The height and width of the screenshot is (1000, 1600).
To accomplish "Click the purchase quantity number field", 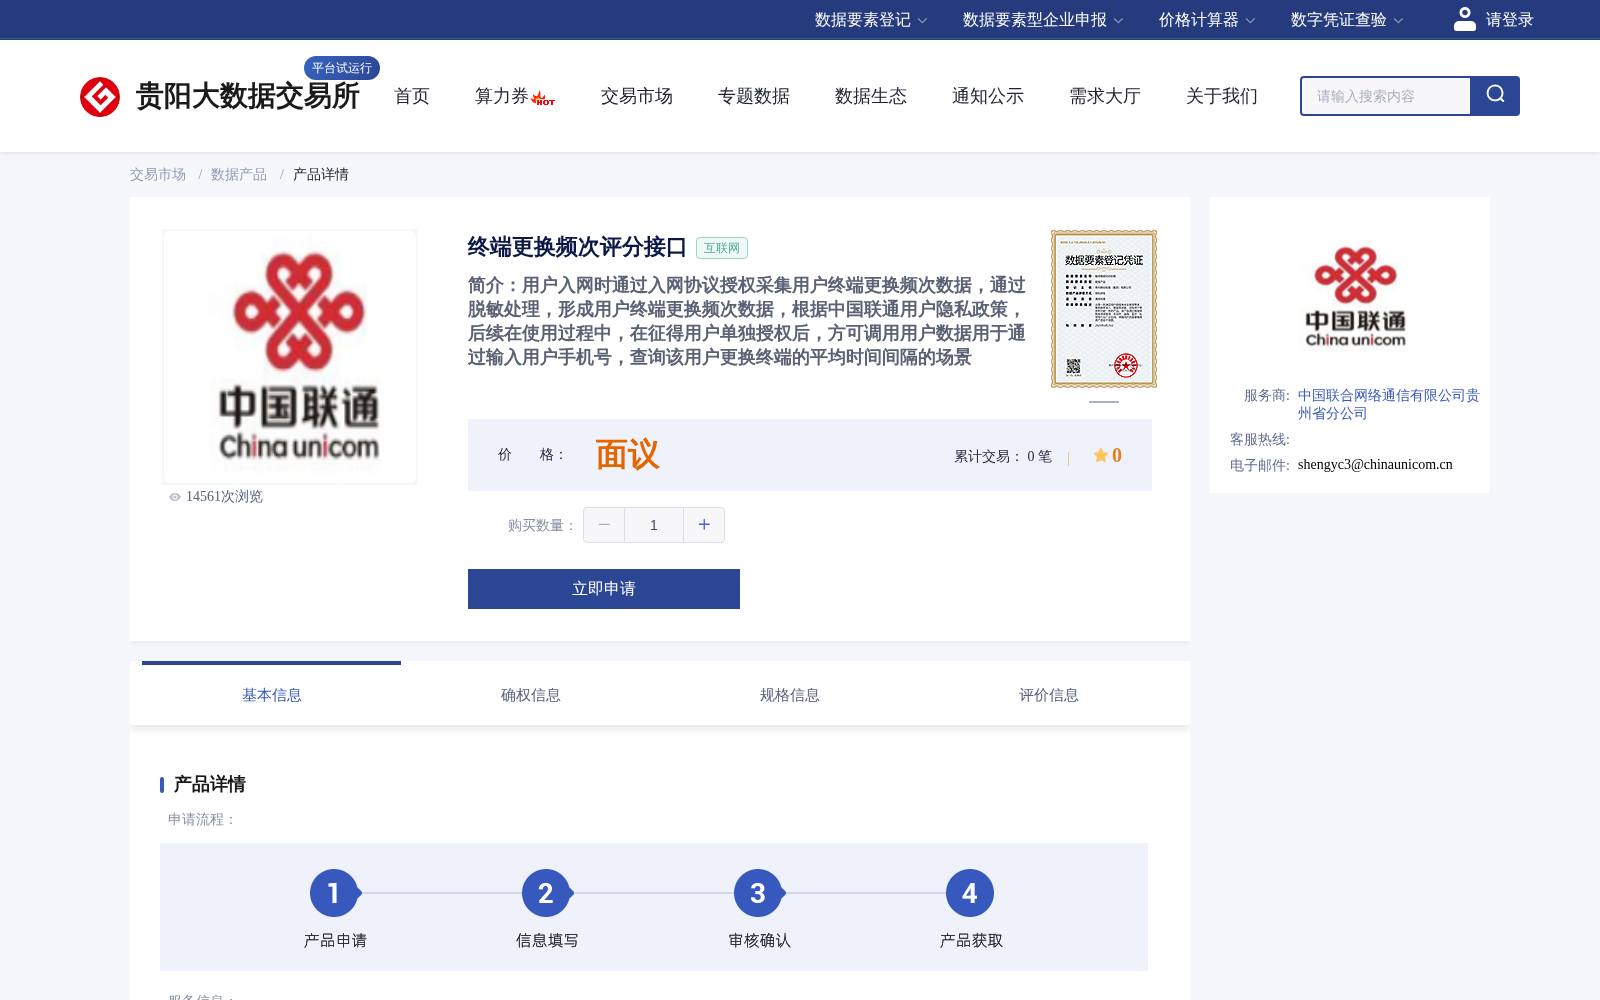I will 654,525.
